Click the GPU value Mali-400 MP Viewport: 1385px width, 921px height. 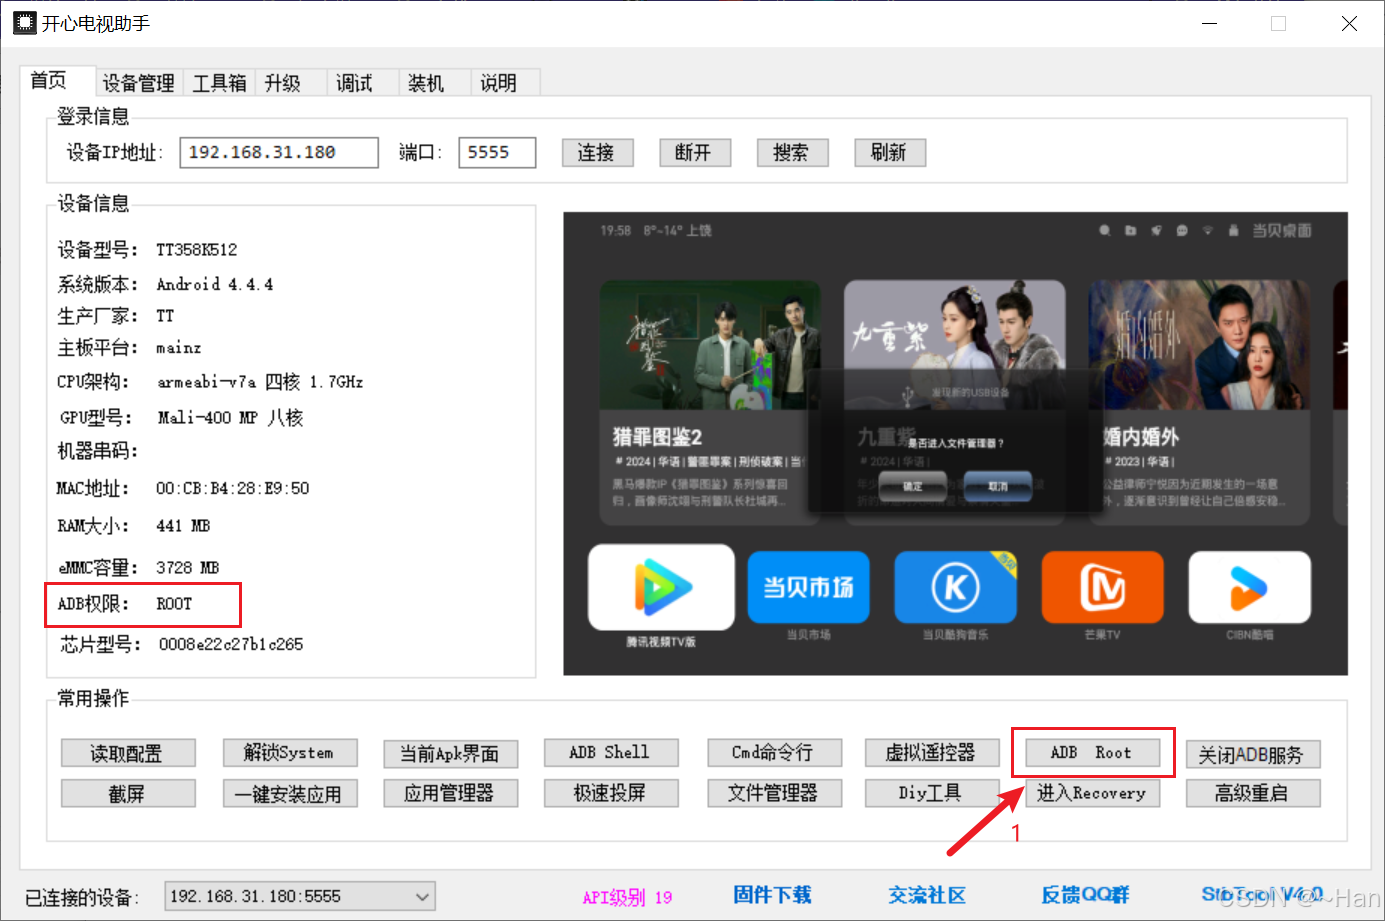point(207,417)
